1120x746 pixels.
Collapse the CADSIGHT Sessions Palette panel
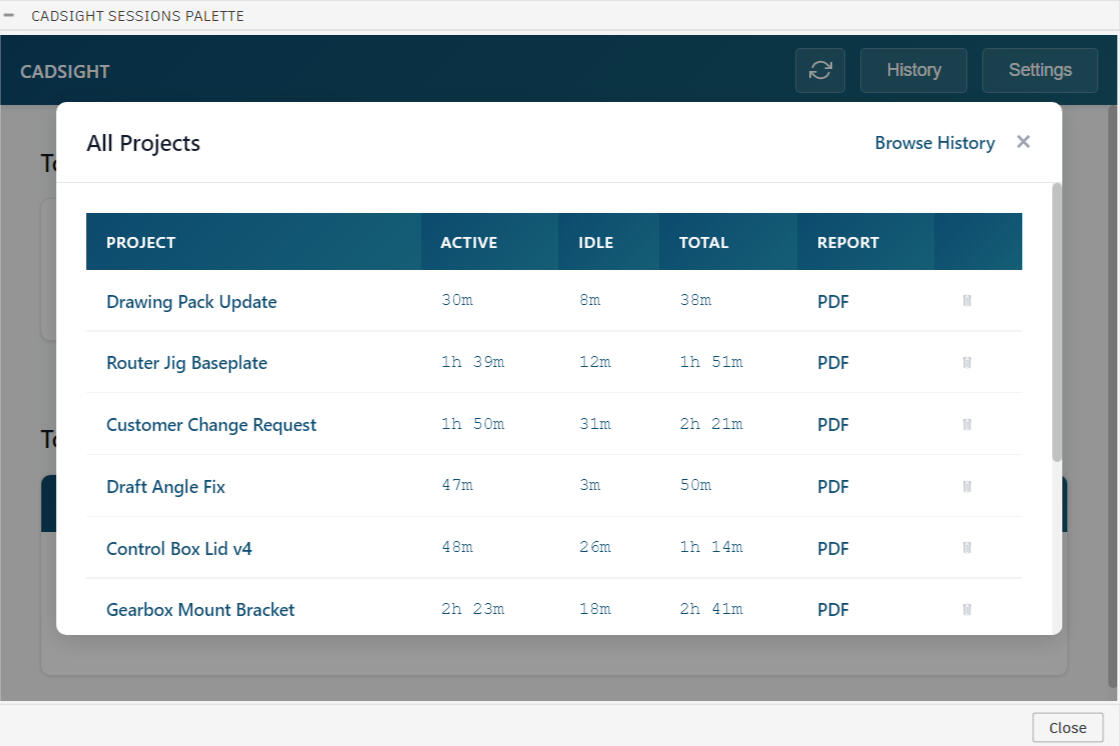click(x=10, y=15)
